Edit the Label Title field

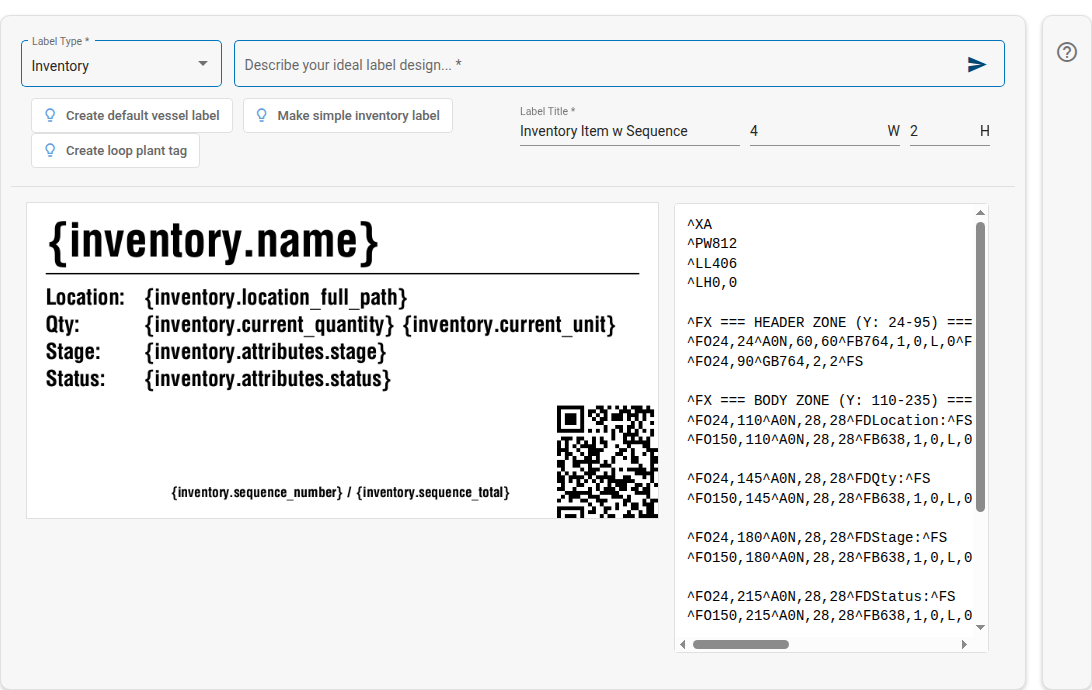pos(629,131)
